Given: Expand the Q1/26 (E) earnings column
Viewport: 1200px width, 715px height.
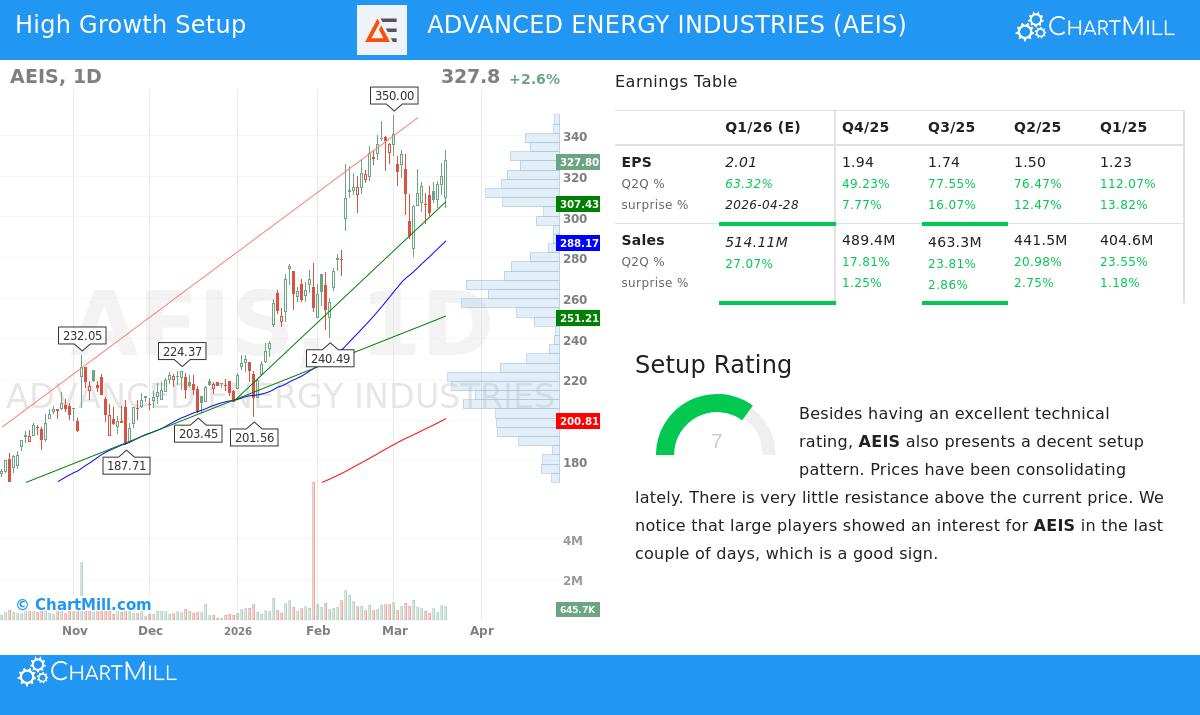Looking at the screenshot, I should [762, 127].
